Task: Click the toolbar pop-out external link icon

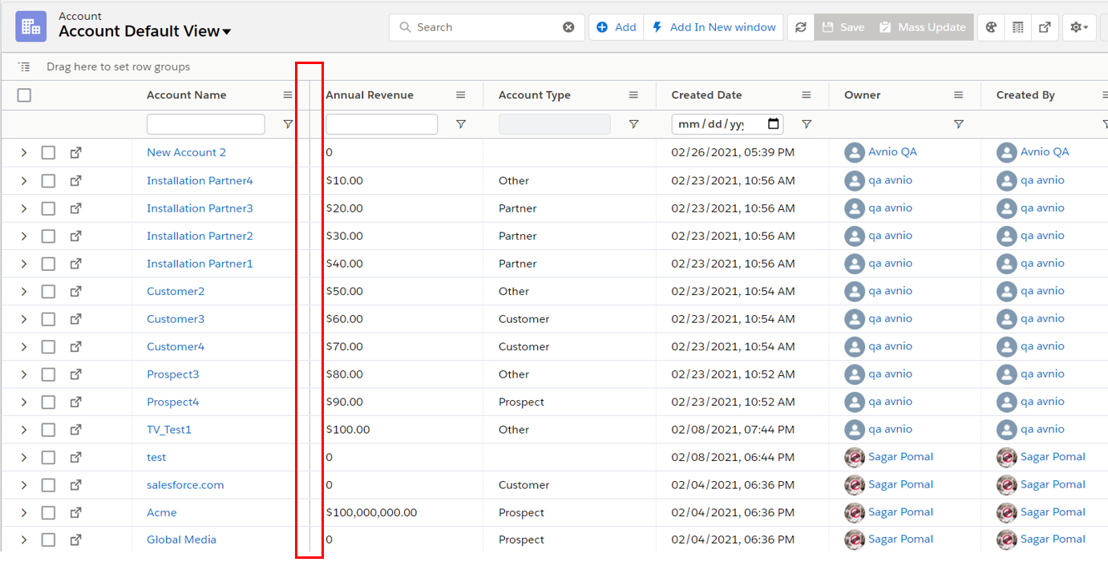Action: [x=1045, y=28]
